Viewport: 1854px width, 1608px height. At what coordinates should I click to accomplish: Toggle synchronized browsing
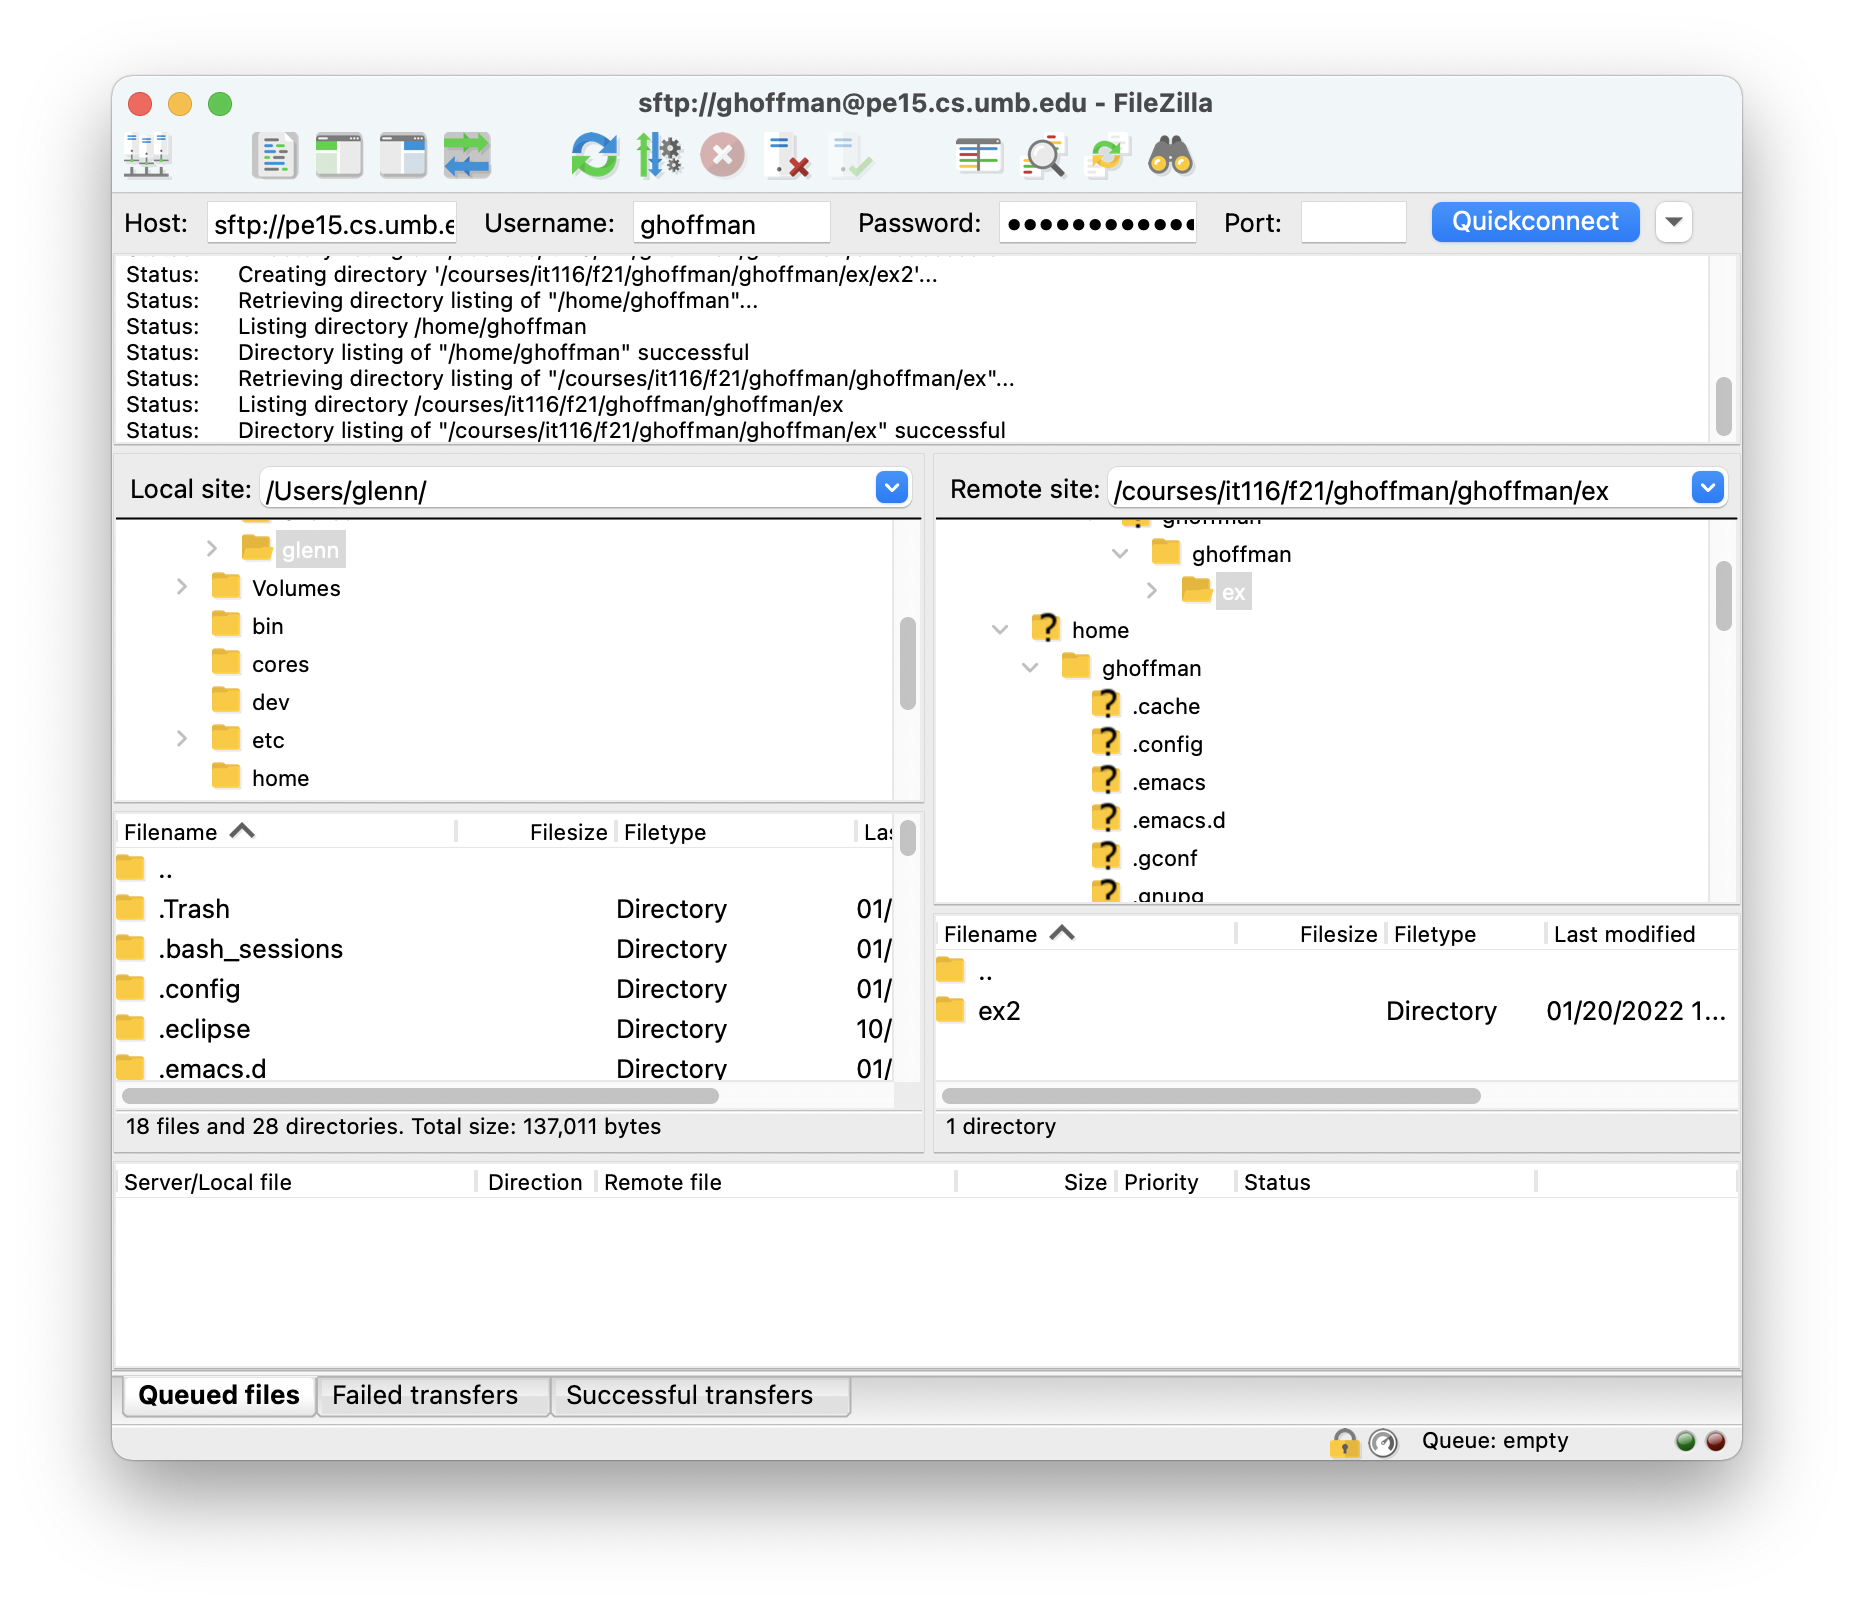[1107, 156]
